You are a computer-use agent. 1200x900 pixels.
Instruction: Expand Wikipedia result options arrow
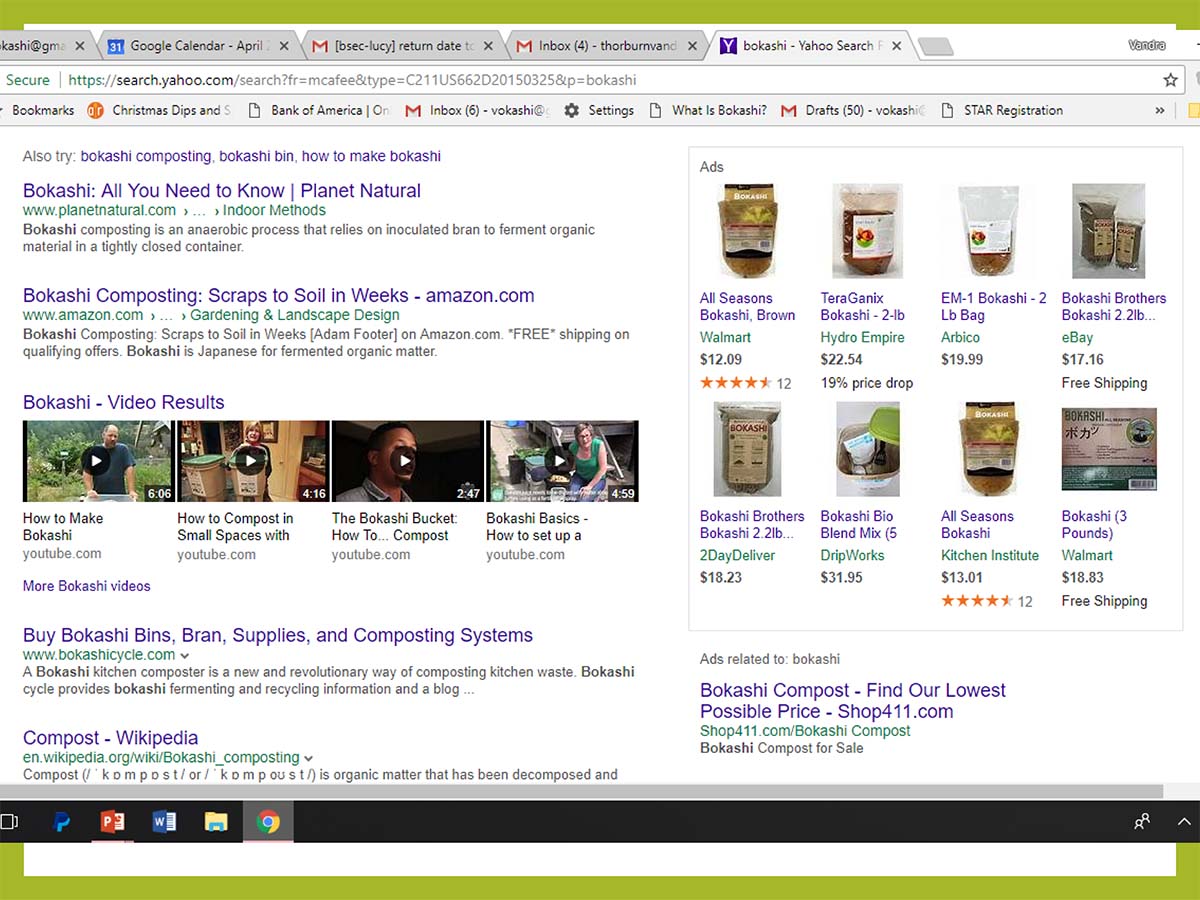309,758
